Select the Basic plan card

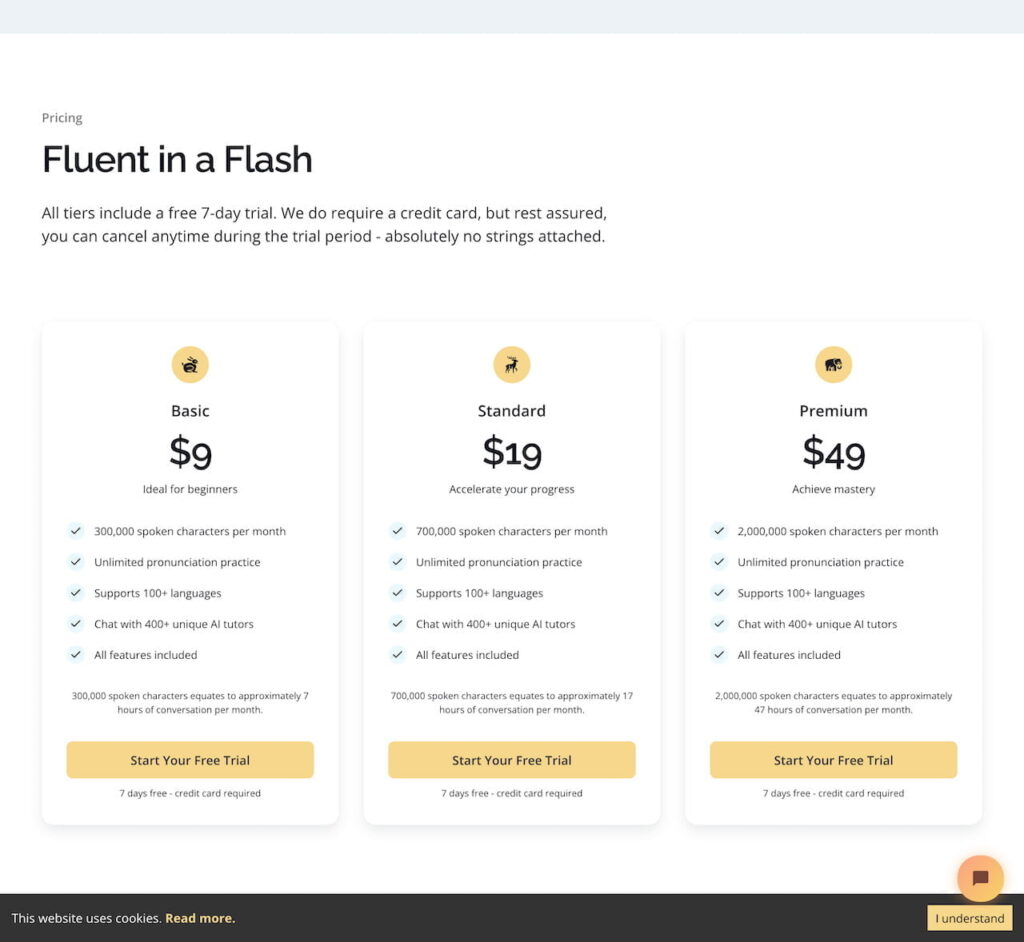(190, 411)
